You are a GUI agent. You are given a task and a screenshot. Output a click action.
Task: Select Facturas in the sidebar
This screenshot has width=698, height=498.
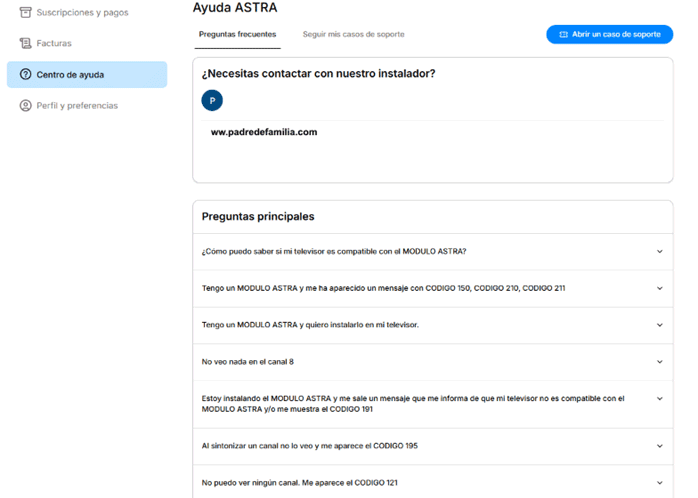(54, 43)
